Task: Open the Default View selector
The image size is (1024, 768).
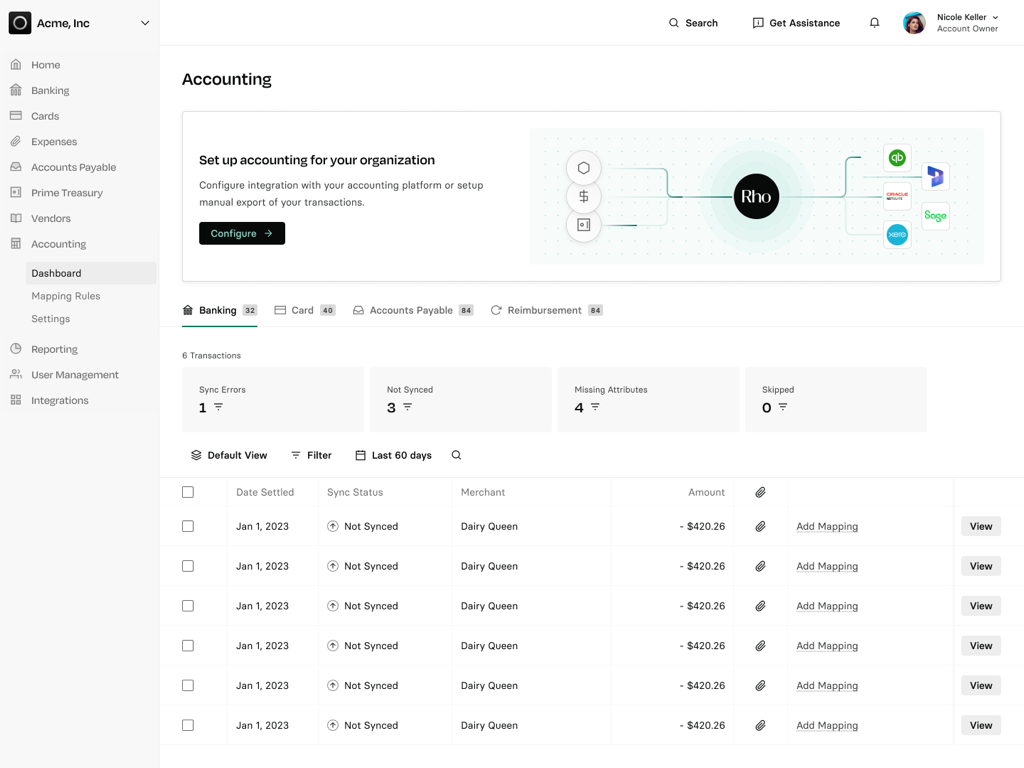Action: click(x=229, y=455)
